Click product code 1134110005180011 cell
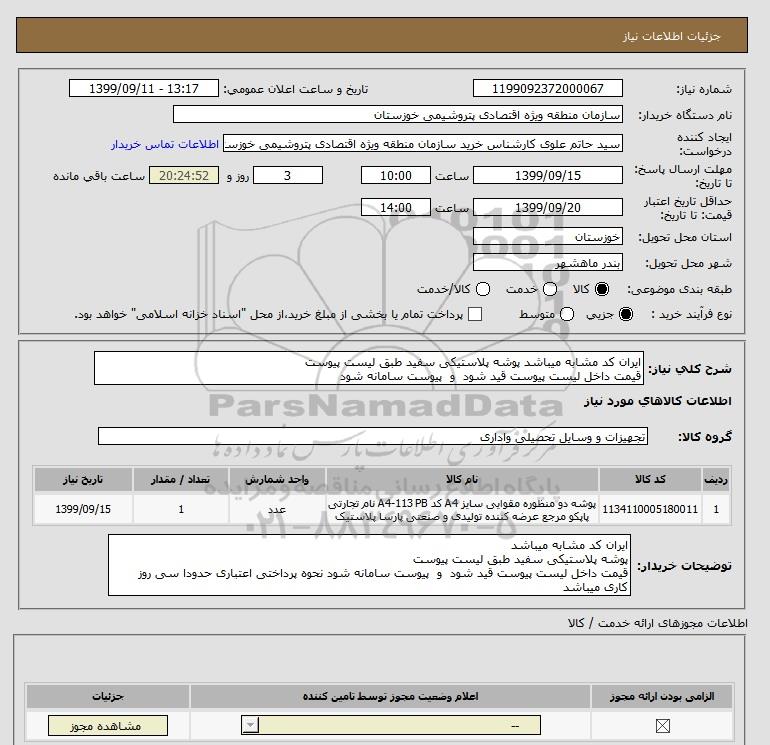Viewport: 770px width, 745px height. tap(650, 509)
